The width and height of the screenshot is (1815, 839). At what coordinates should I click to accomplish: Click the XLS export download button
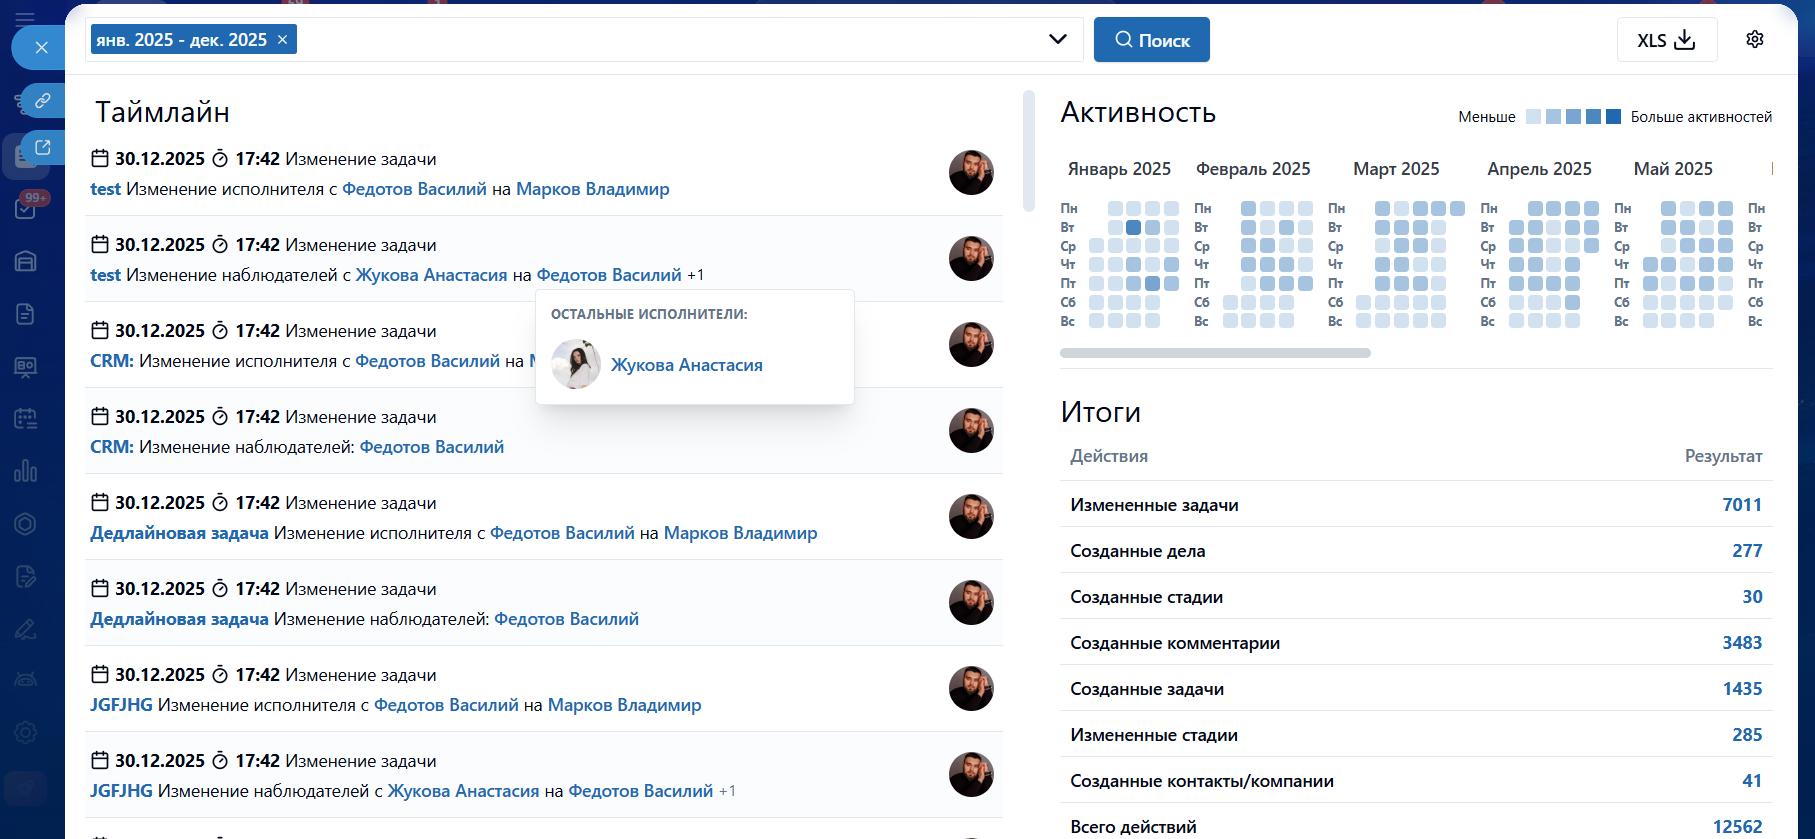(1666, 40)
